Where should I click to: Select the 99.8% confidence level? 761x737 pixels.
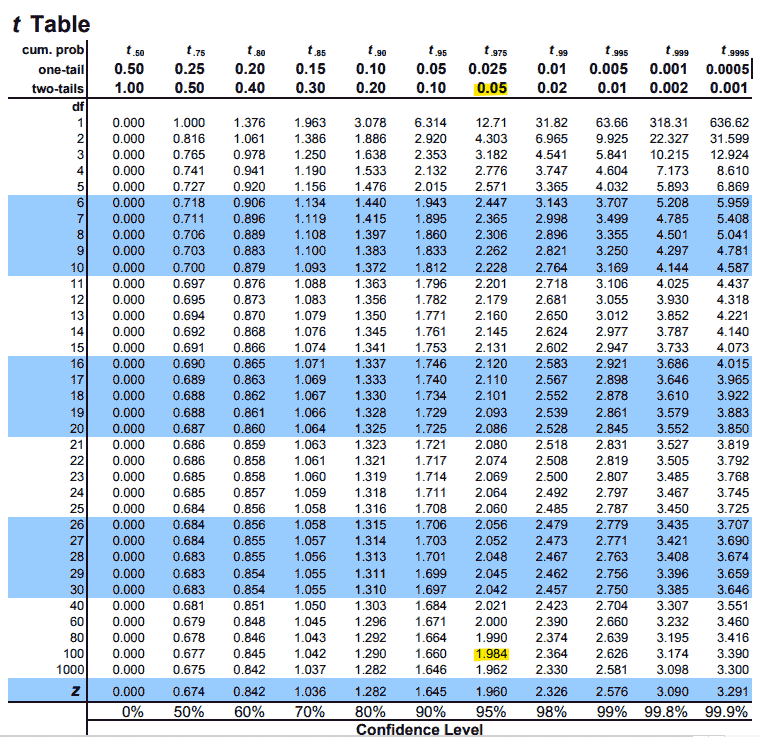click(x=666, y=712)
